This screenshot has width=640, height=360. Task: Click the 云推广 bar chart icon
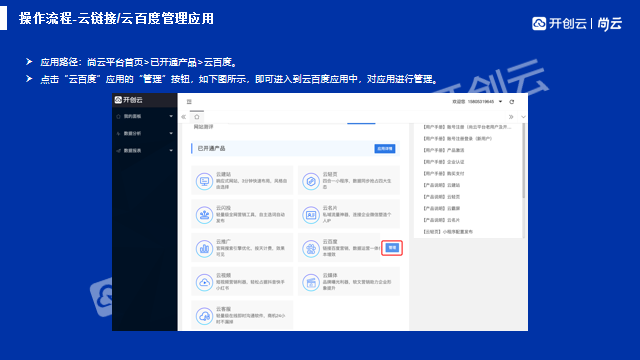click(x=204, y=248)
